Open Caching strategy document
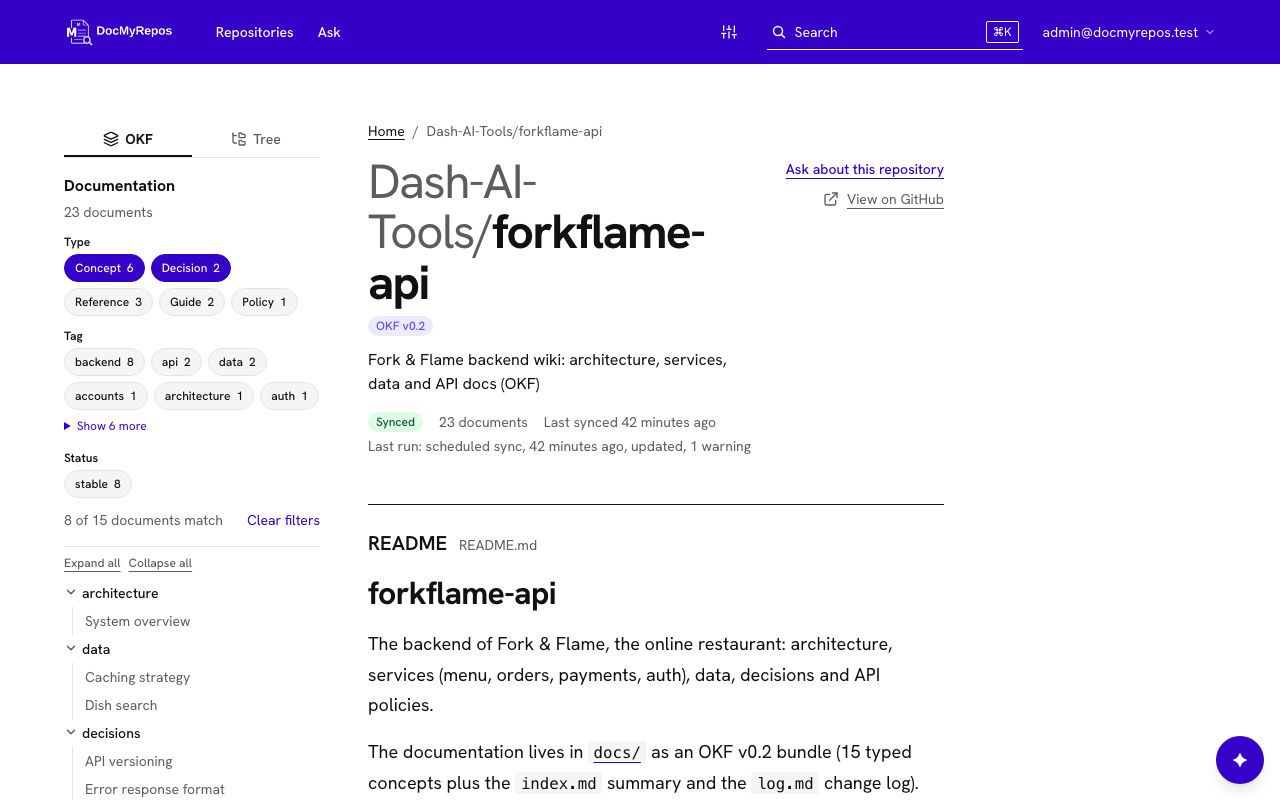Viewport: 1280px width, 800px height. (x=138, y=677)
